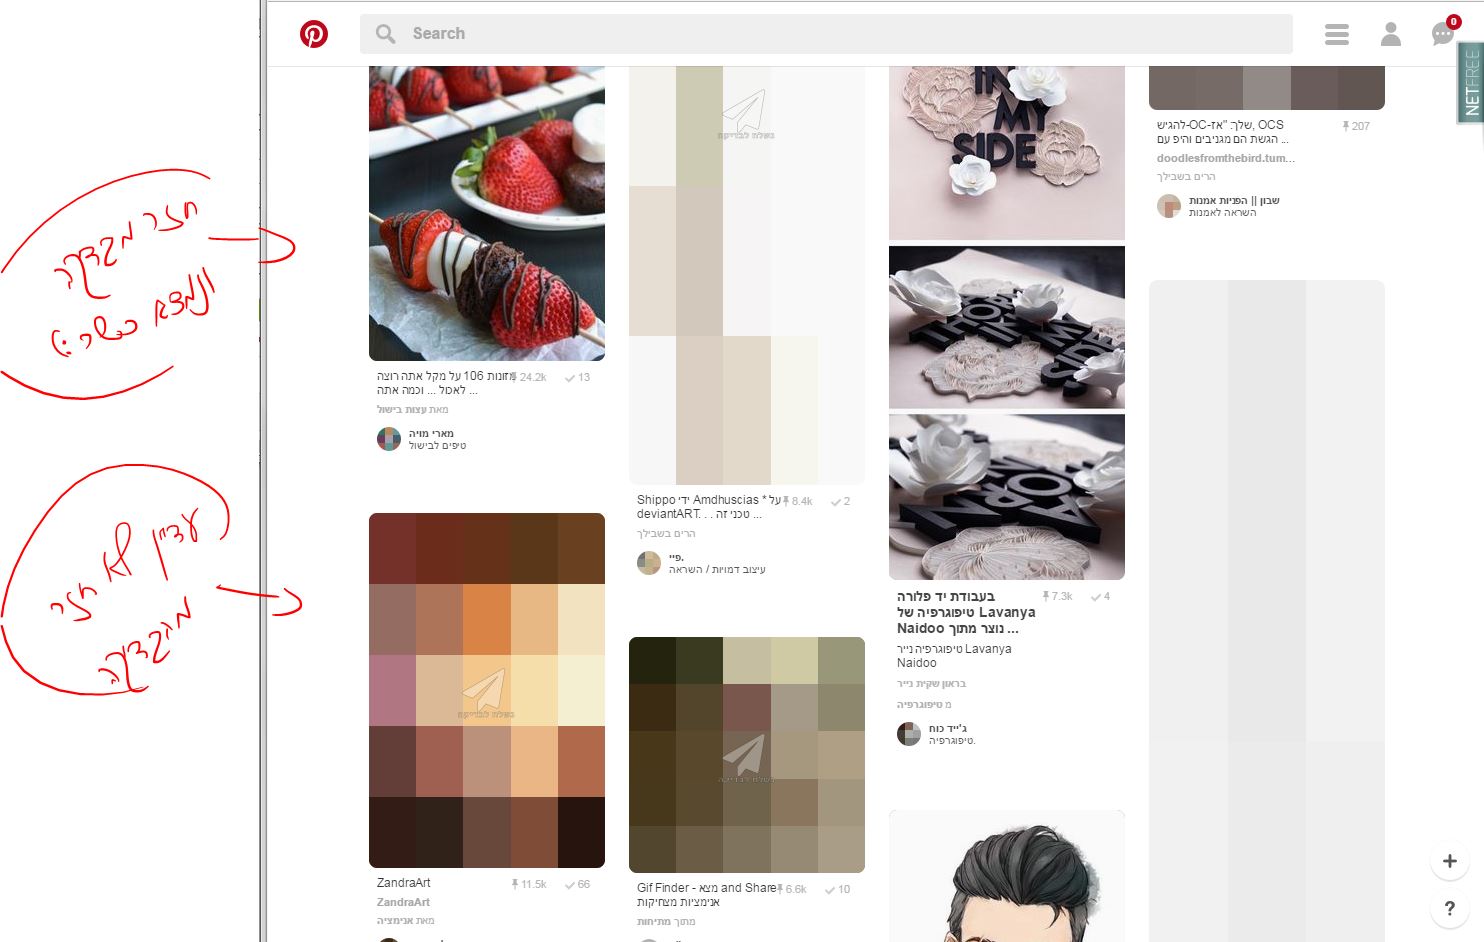
Task: Click the doodlesfromthebird.tum... link
Action: point(1225,158)
